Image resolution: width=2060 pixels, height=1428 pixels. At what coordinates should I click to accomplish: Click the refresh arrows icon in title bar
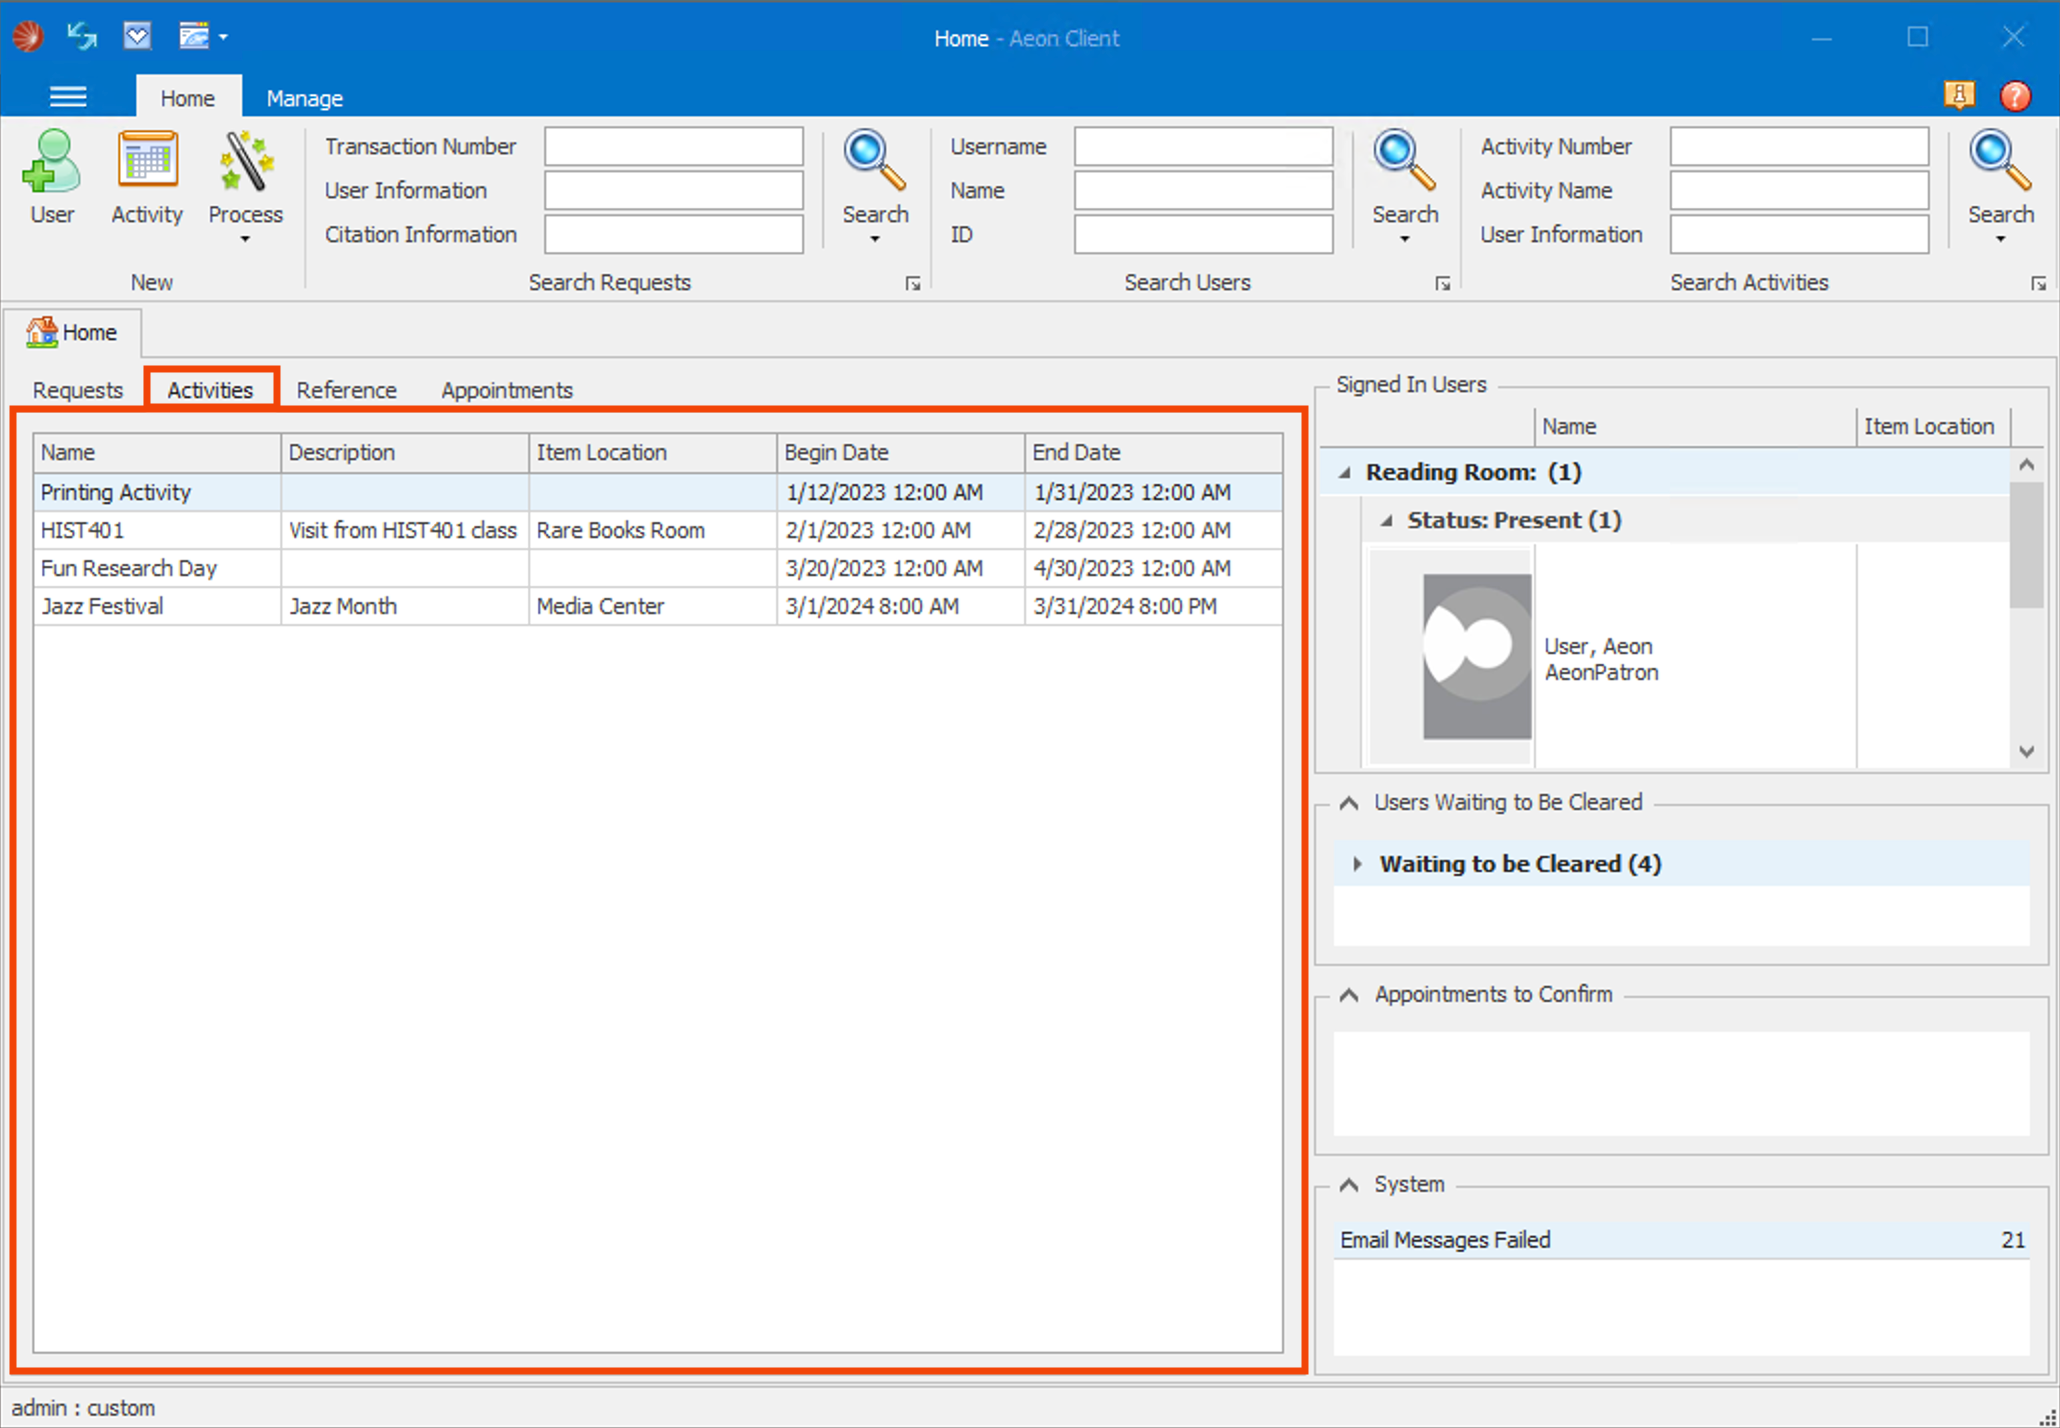pyautogui.click(x=82, y=37)
